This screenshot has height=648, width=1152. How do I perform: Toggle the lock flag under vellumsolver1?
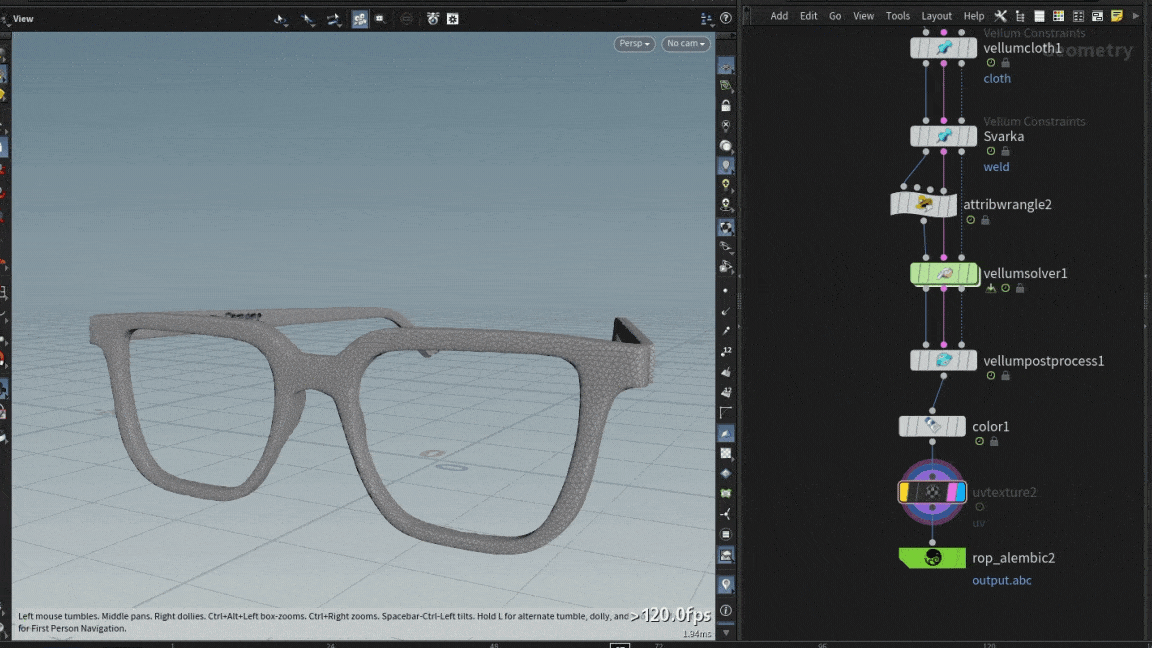1020,288
